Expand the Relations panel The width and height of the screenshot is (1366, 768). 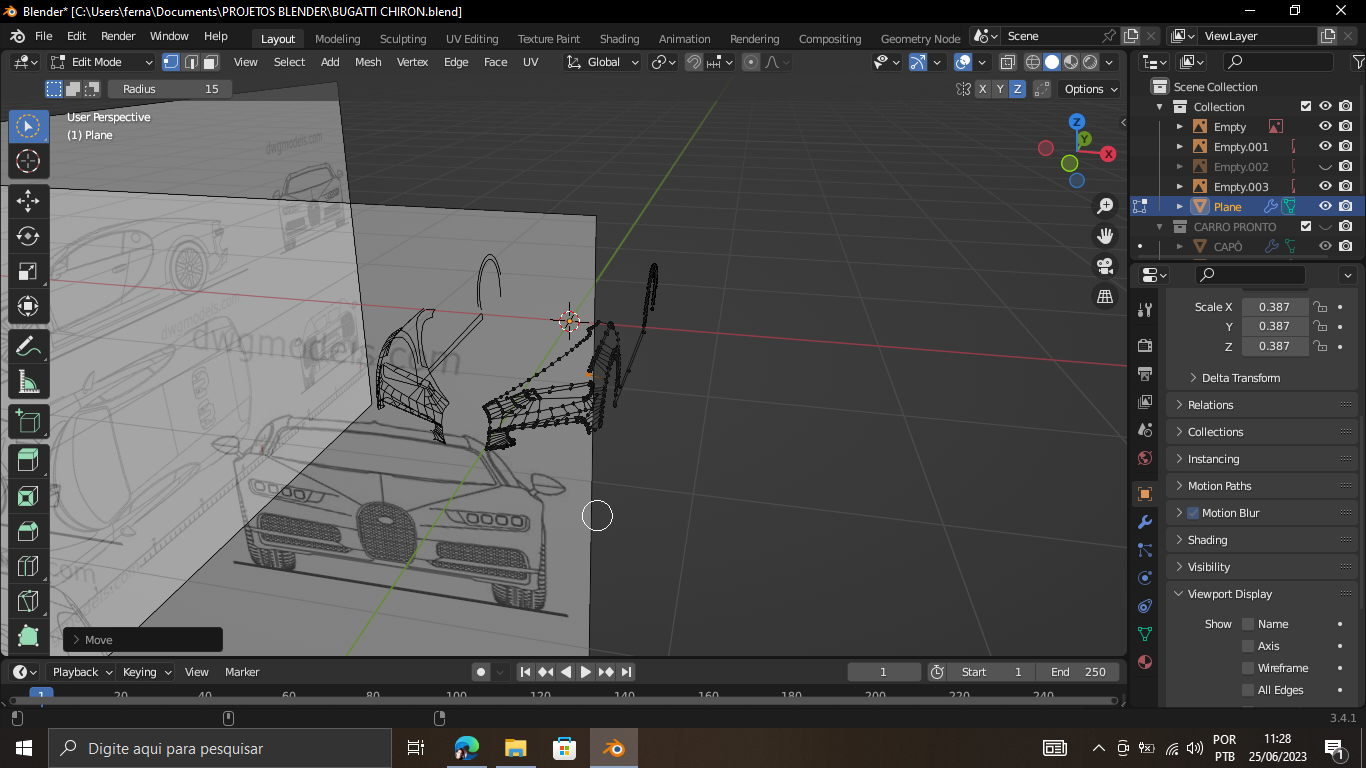click(1210, 405)
